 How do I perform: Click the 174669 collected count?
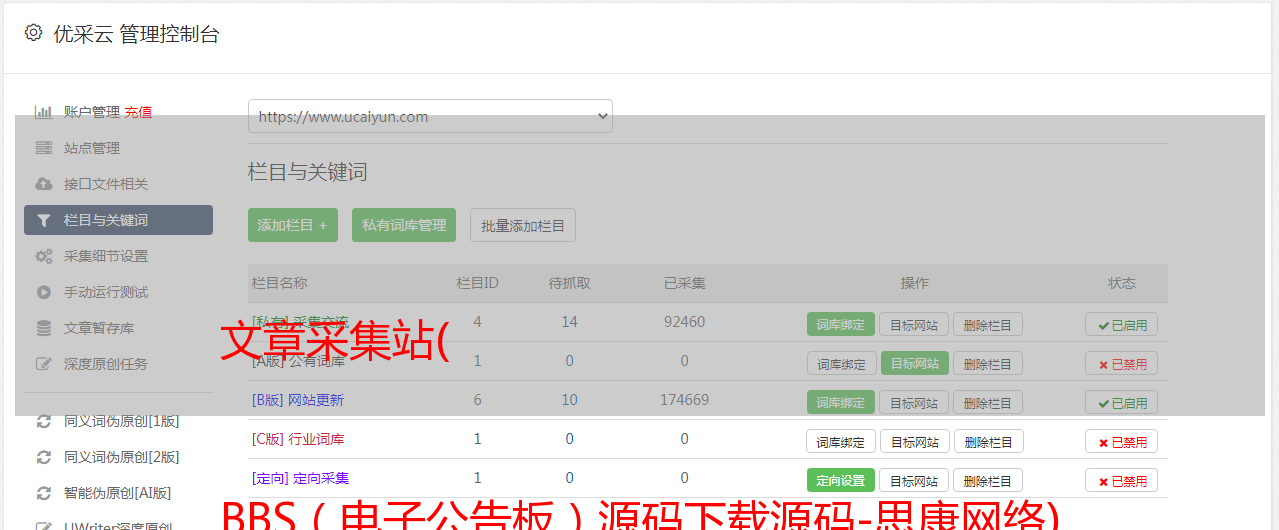pos(685,400)
